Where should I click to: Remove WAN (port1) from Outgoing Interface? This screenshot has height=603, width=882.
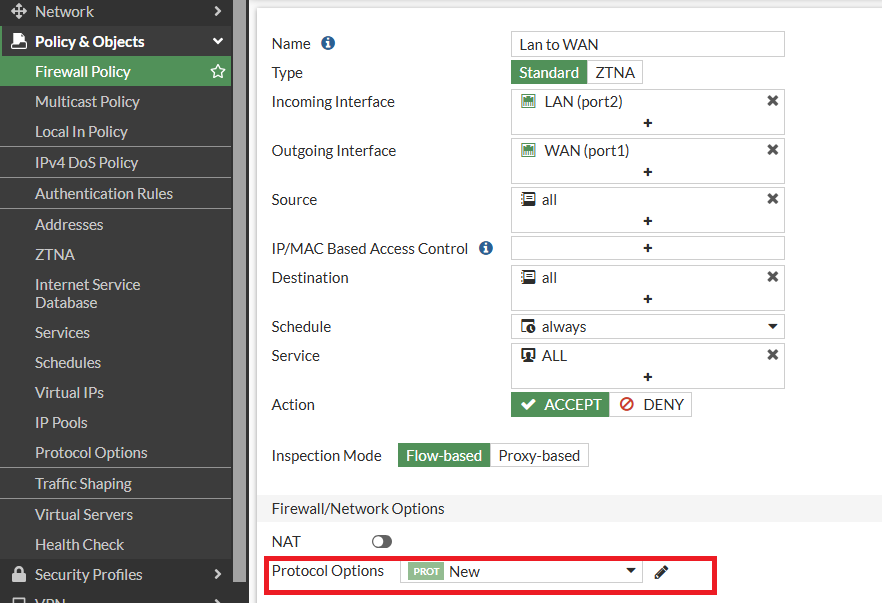772,150
